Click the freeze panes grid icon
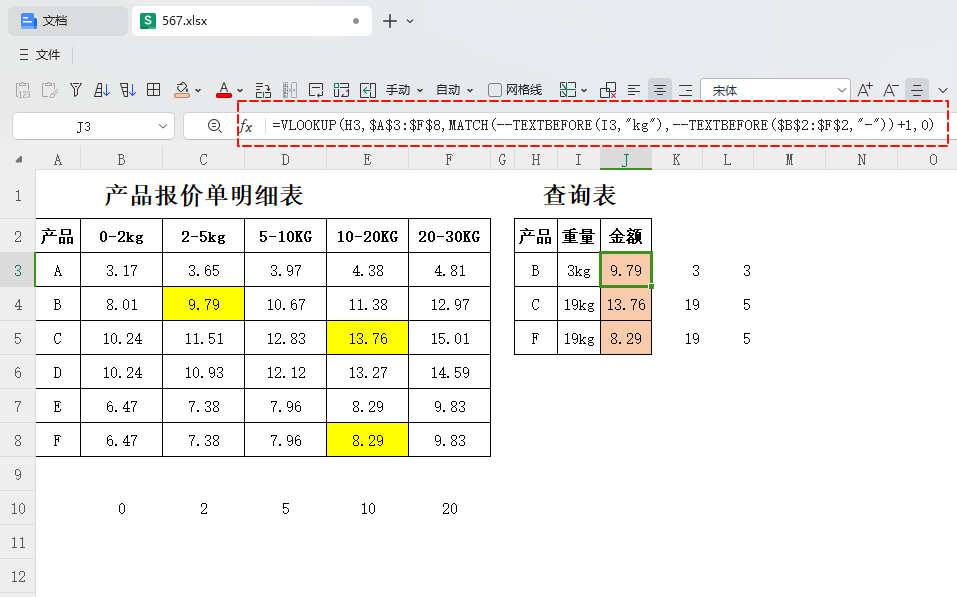 coord(568,90)
